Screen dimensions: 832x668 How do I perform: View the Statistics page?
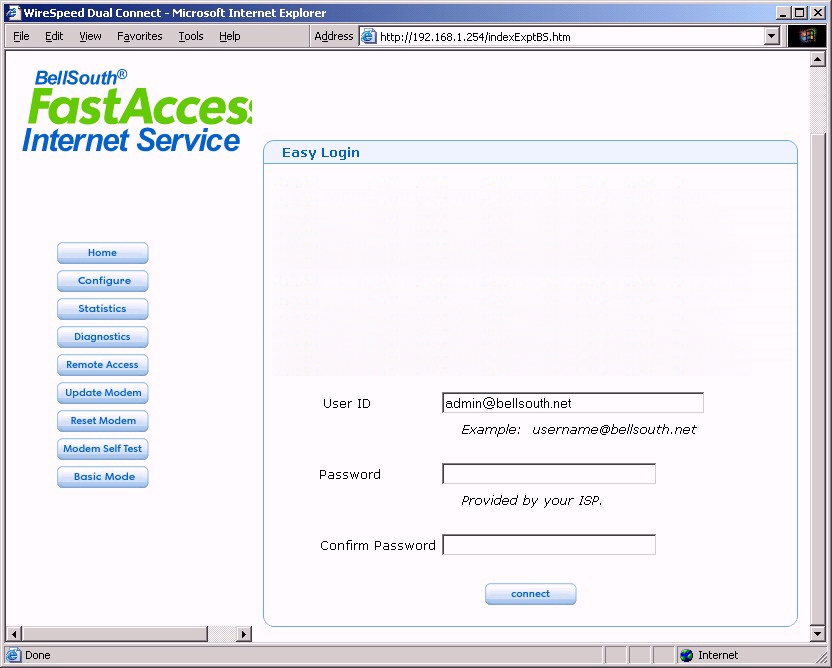(x=102, y=309)
